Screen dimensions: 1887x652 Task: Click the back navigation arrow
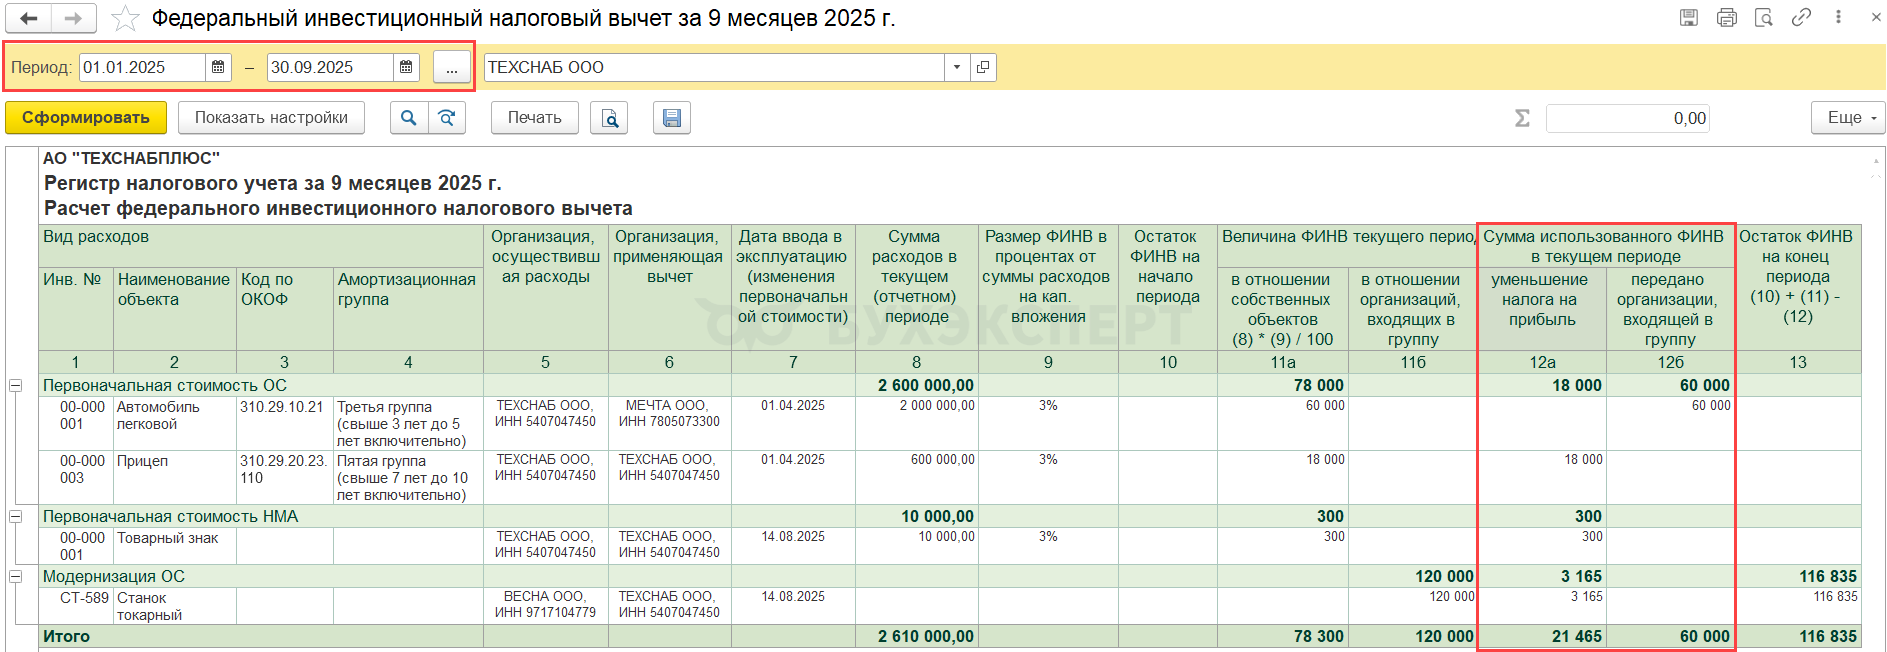coord(29,18)
